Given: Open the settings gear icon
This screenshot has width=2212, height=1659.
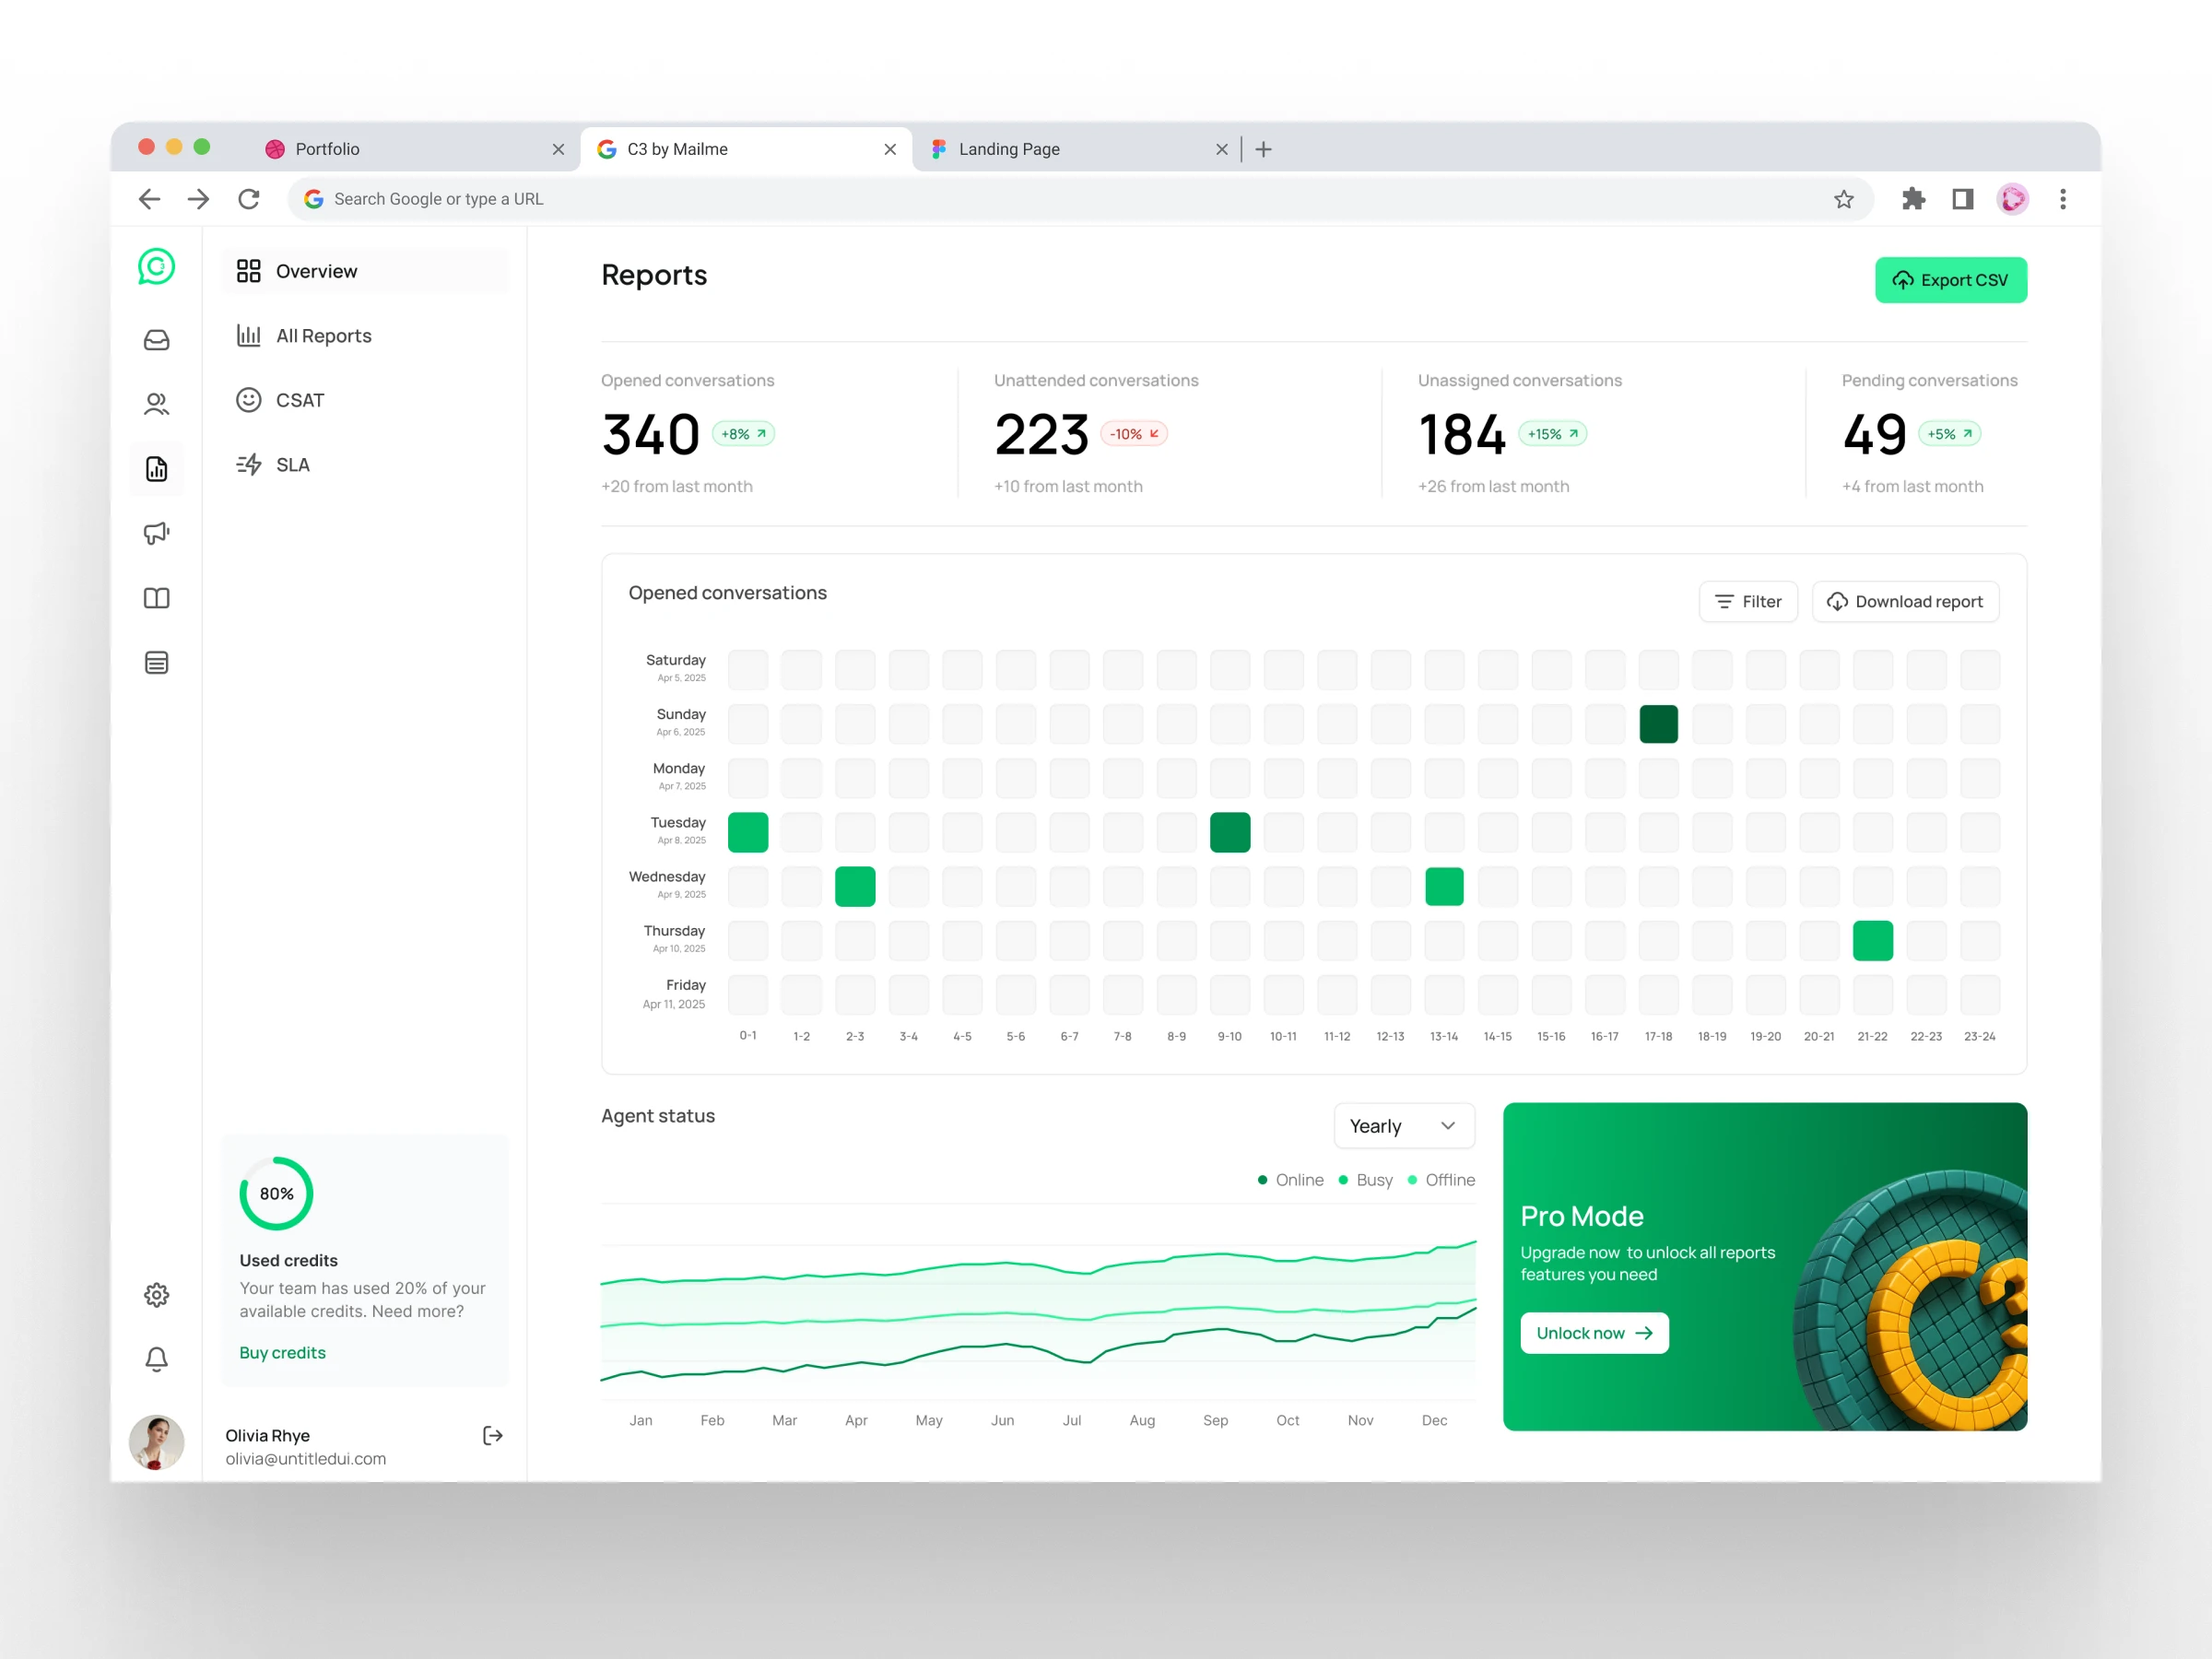Looking at the screenshot, I should click(156, 1295).
